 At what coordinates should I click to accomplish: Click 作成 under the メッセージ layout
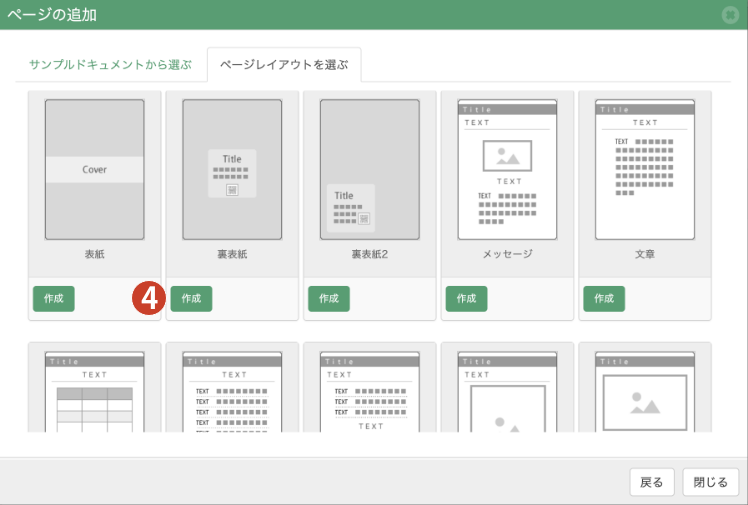[466, 299]
